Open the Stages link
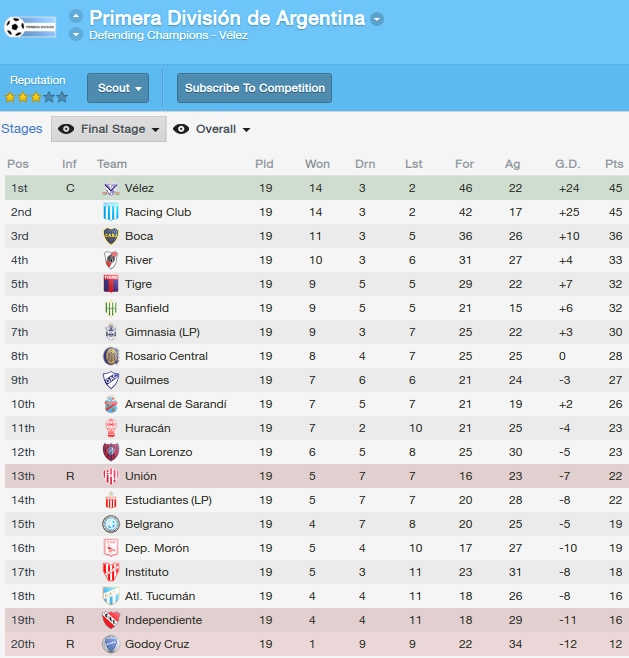629x658 pixels. click(x=22, y=128)
